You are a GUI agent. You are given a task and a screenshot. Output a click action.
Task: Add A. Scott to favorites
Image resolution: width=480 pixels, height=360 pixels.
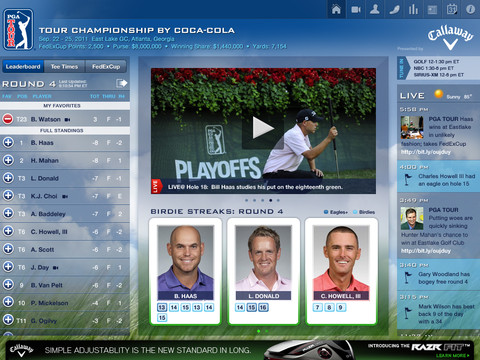(8, 249)
